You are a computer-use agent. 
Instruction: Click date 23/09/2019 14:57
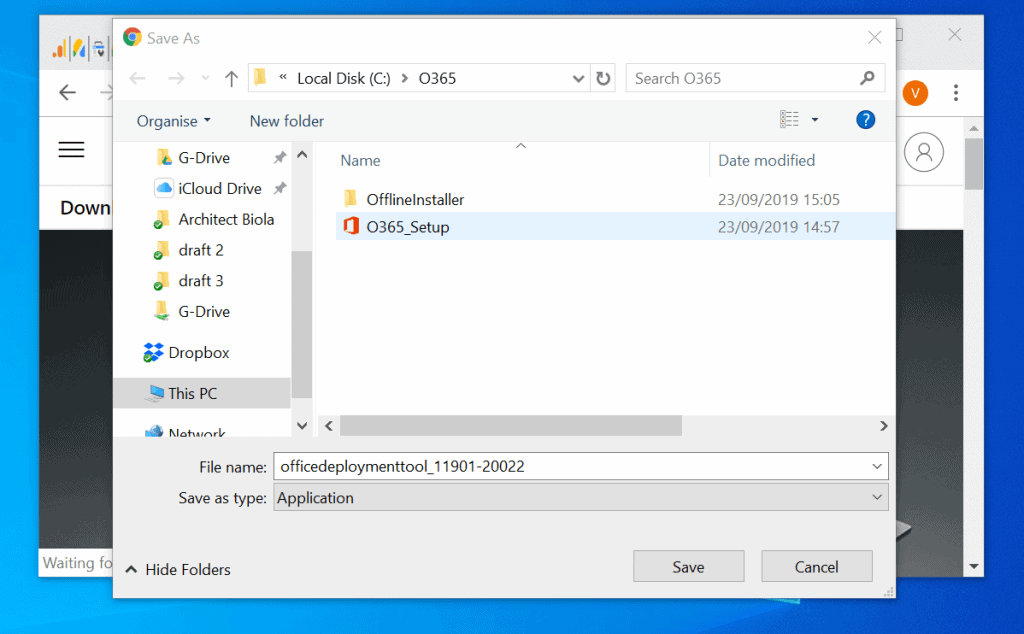[778, 227]
